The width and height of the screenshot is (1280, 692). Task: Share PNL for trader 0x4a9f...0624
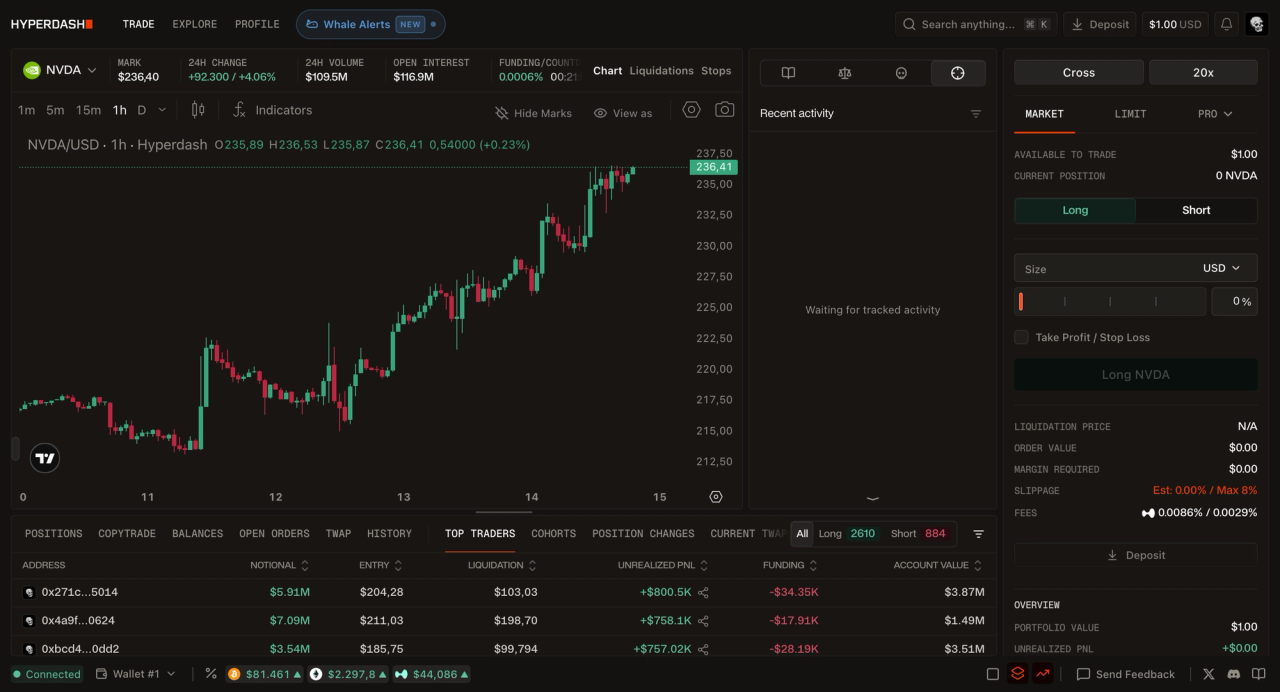pos(704,621)
